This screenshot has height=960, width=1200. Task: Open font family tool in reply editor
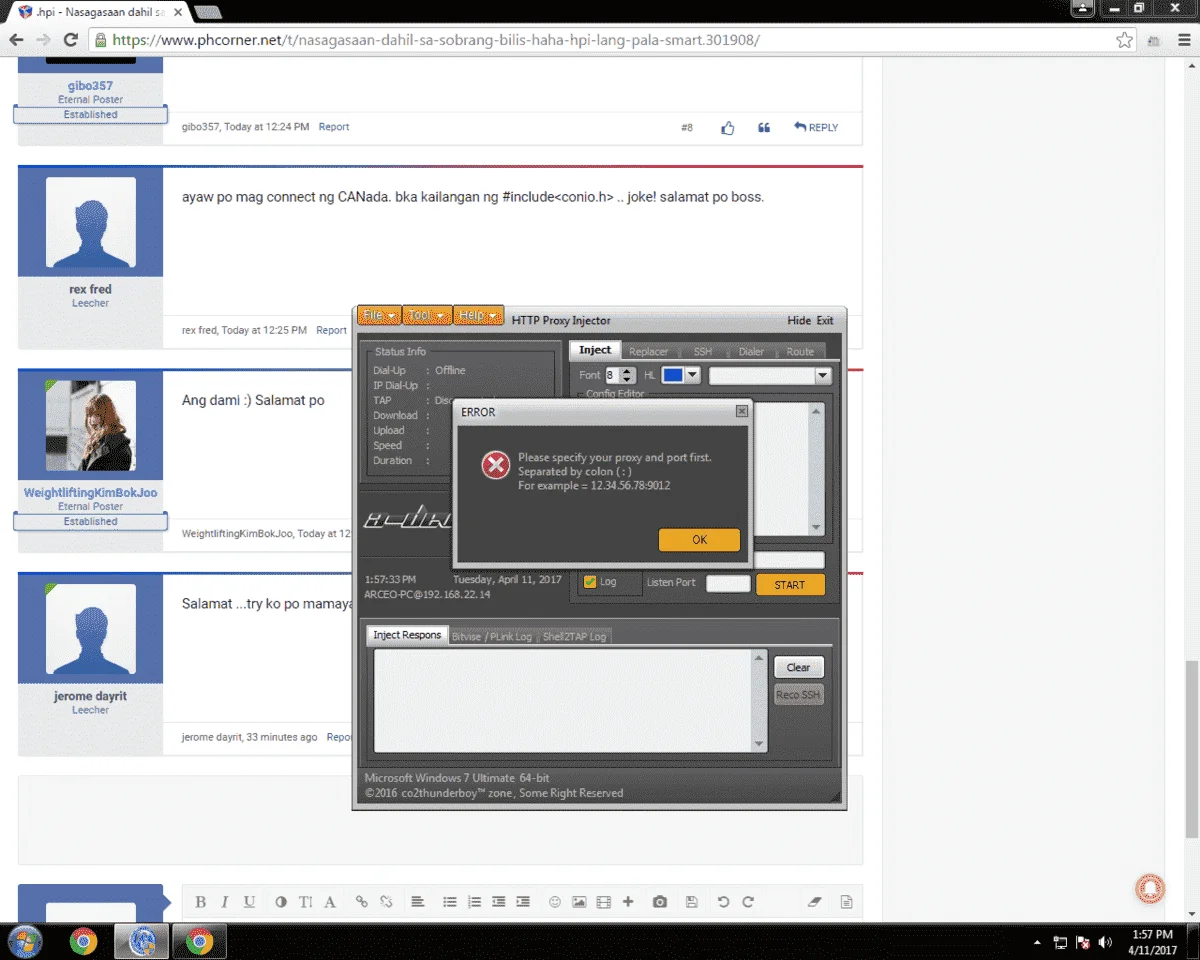tap(330, 902)
